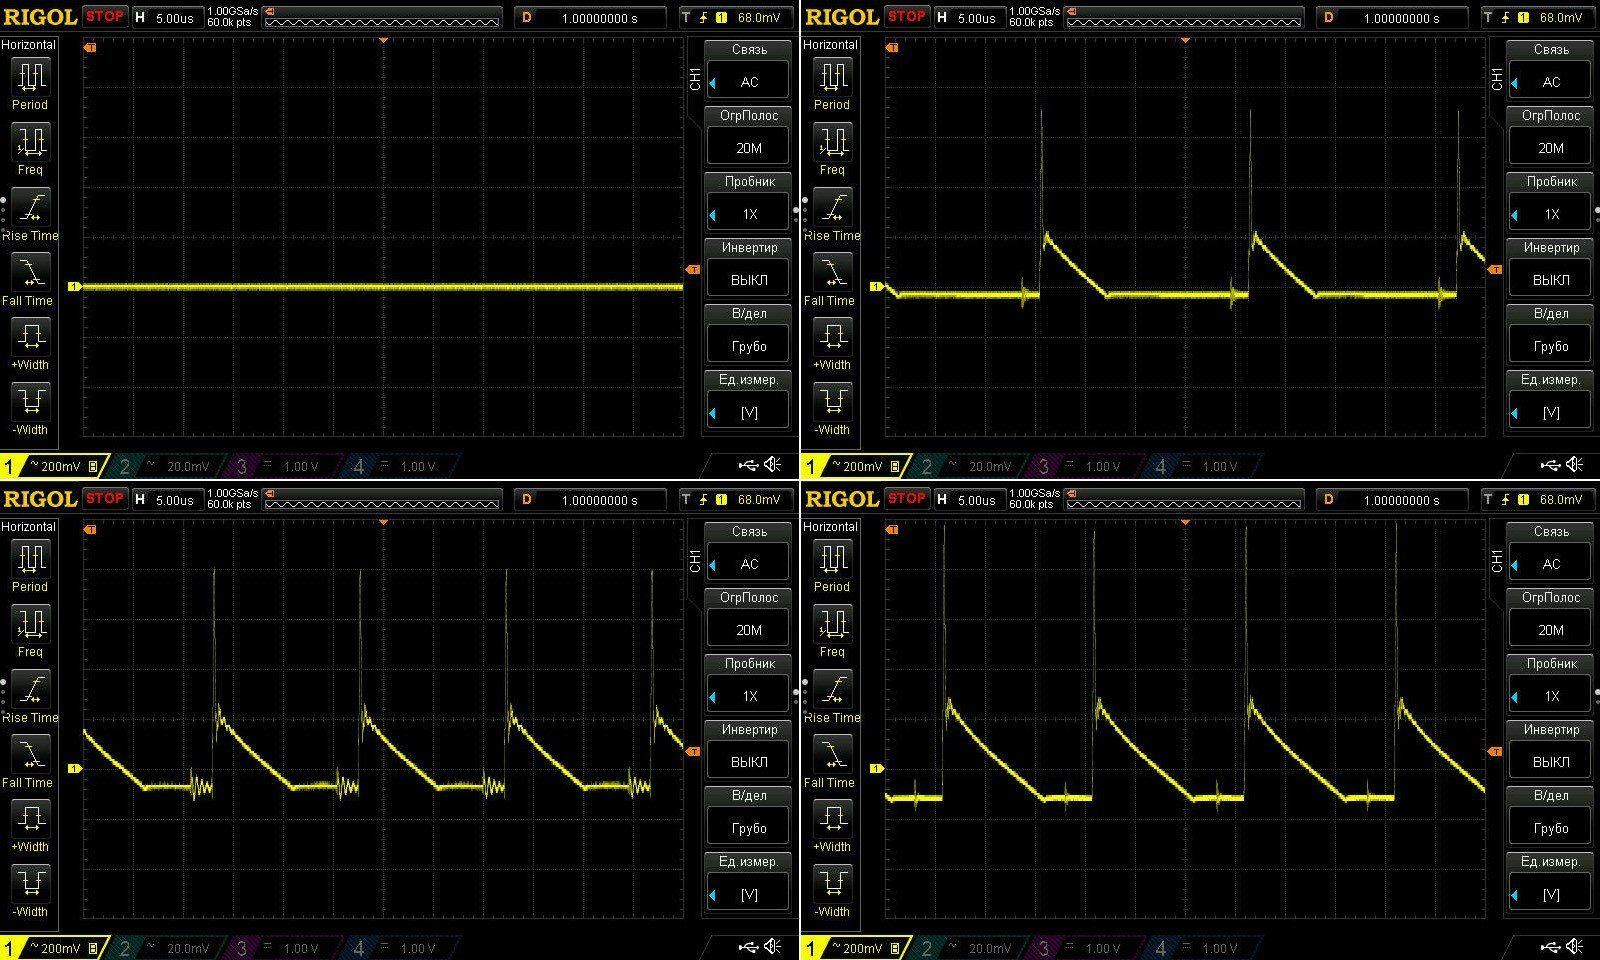Click the -Width measurement icon in top-right scope

(832, 402)
